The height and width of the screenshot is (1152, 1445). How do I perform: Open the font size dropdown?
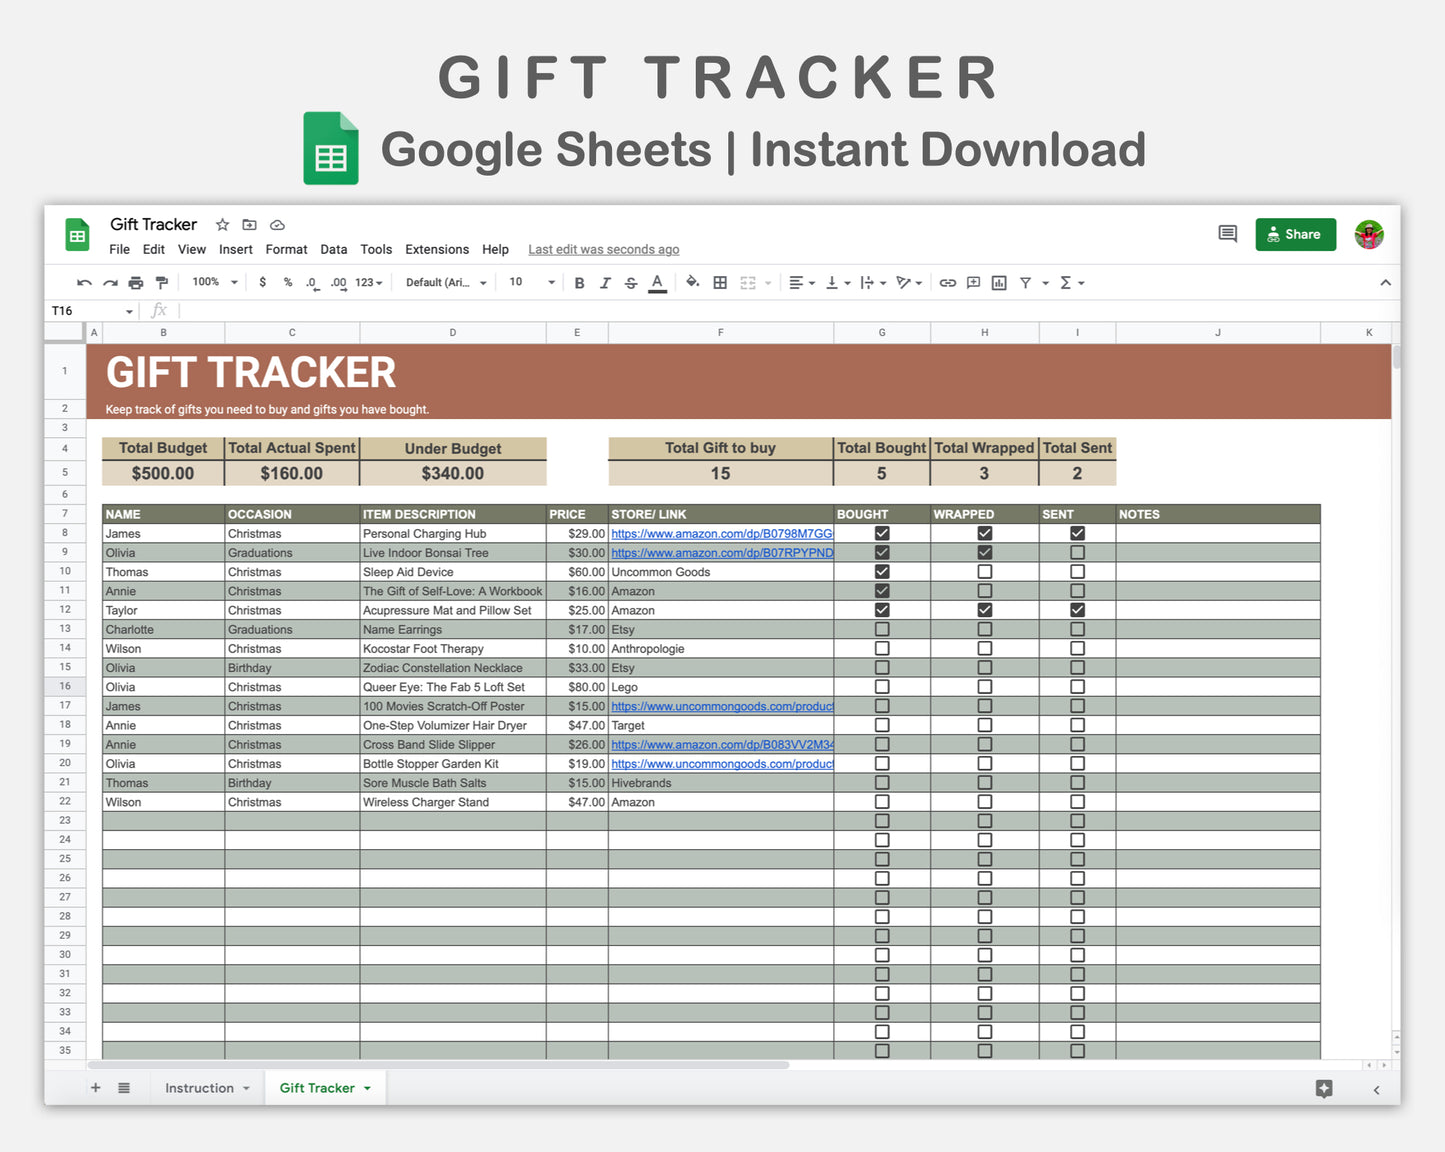530,282
